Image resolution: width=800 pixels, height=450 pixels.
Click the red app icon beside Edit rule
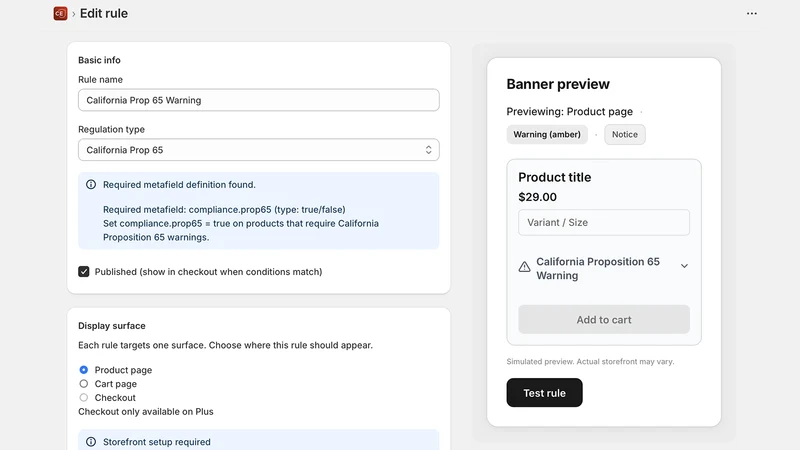tap(60, 13)
